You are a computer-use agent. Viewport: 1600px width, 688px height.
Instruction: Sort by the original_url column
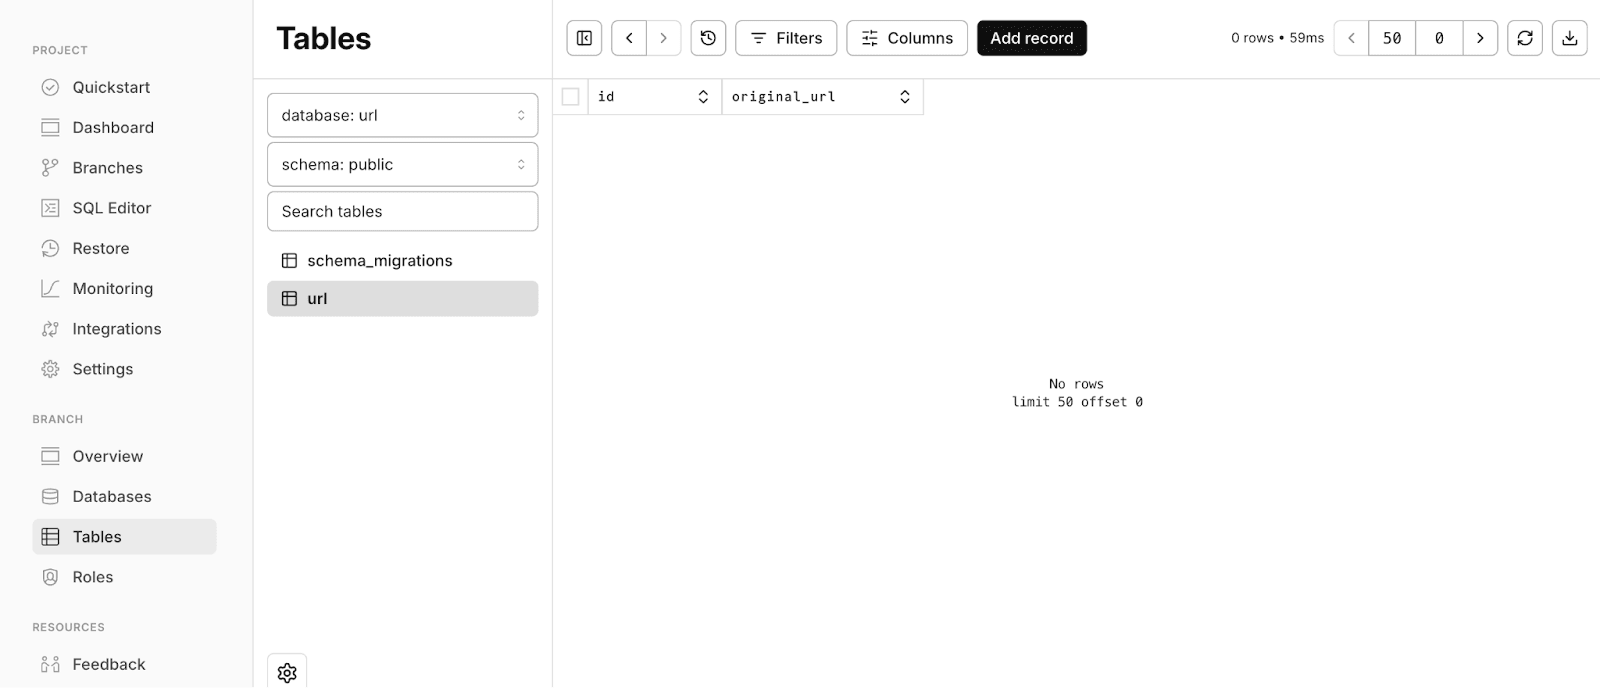[x=904, y=97]
